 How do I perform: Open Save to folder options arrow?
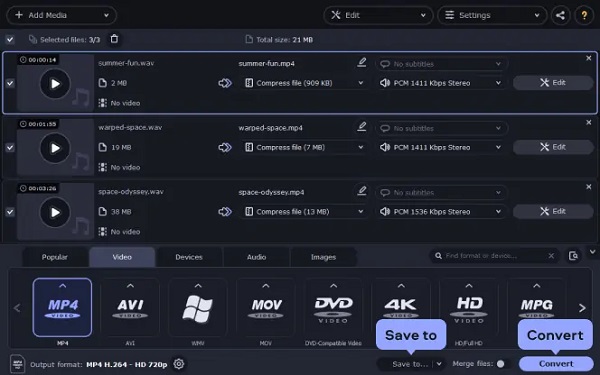439,364
